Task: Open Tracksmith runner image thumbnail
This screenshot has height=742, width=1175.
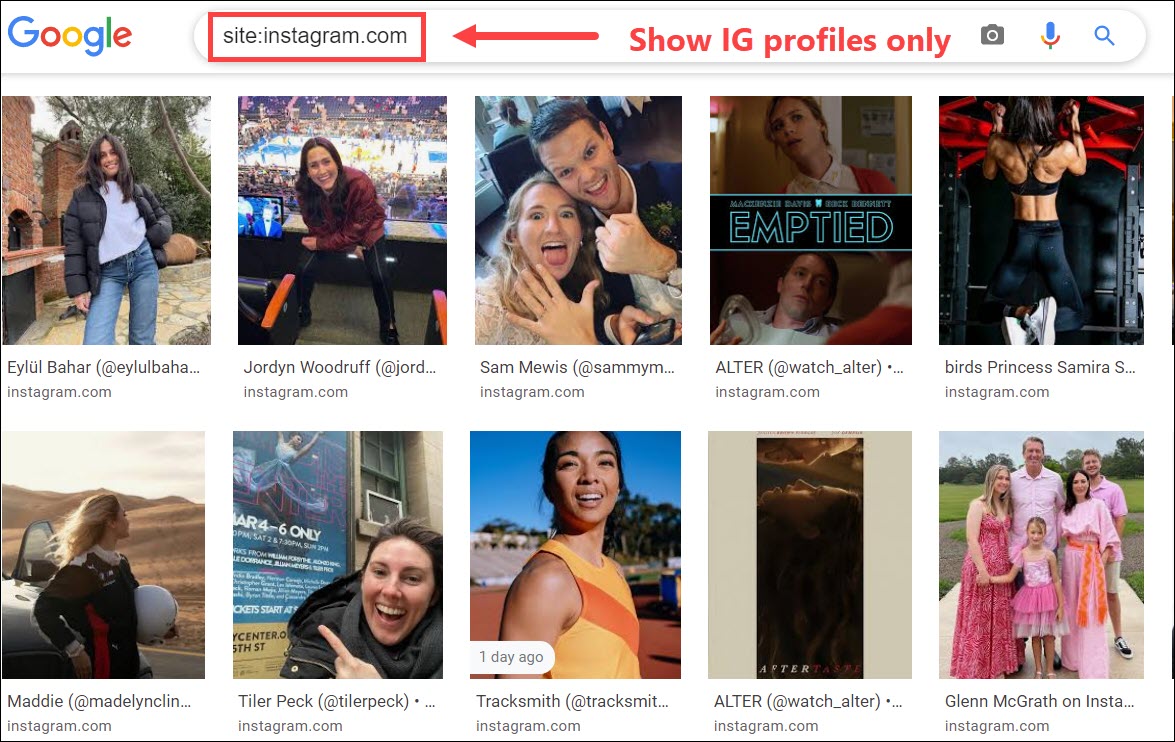Action: tap(576, 555)
